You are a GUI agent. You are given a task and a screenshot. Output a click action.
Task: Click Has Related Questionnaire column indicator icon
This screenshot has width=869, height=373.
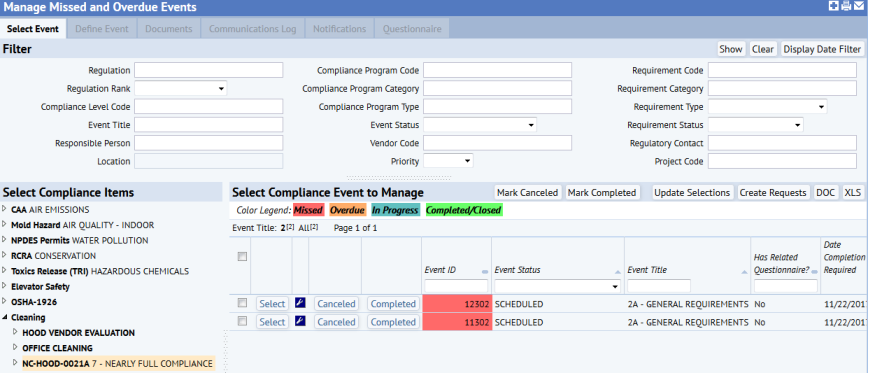[814, 272]
